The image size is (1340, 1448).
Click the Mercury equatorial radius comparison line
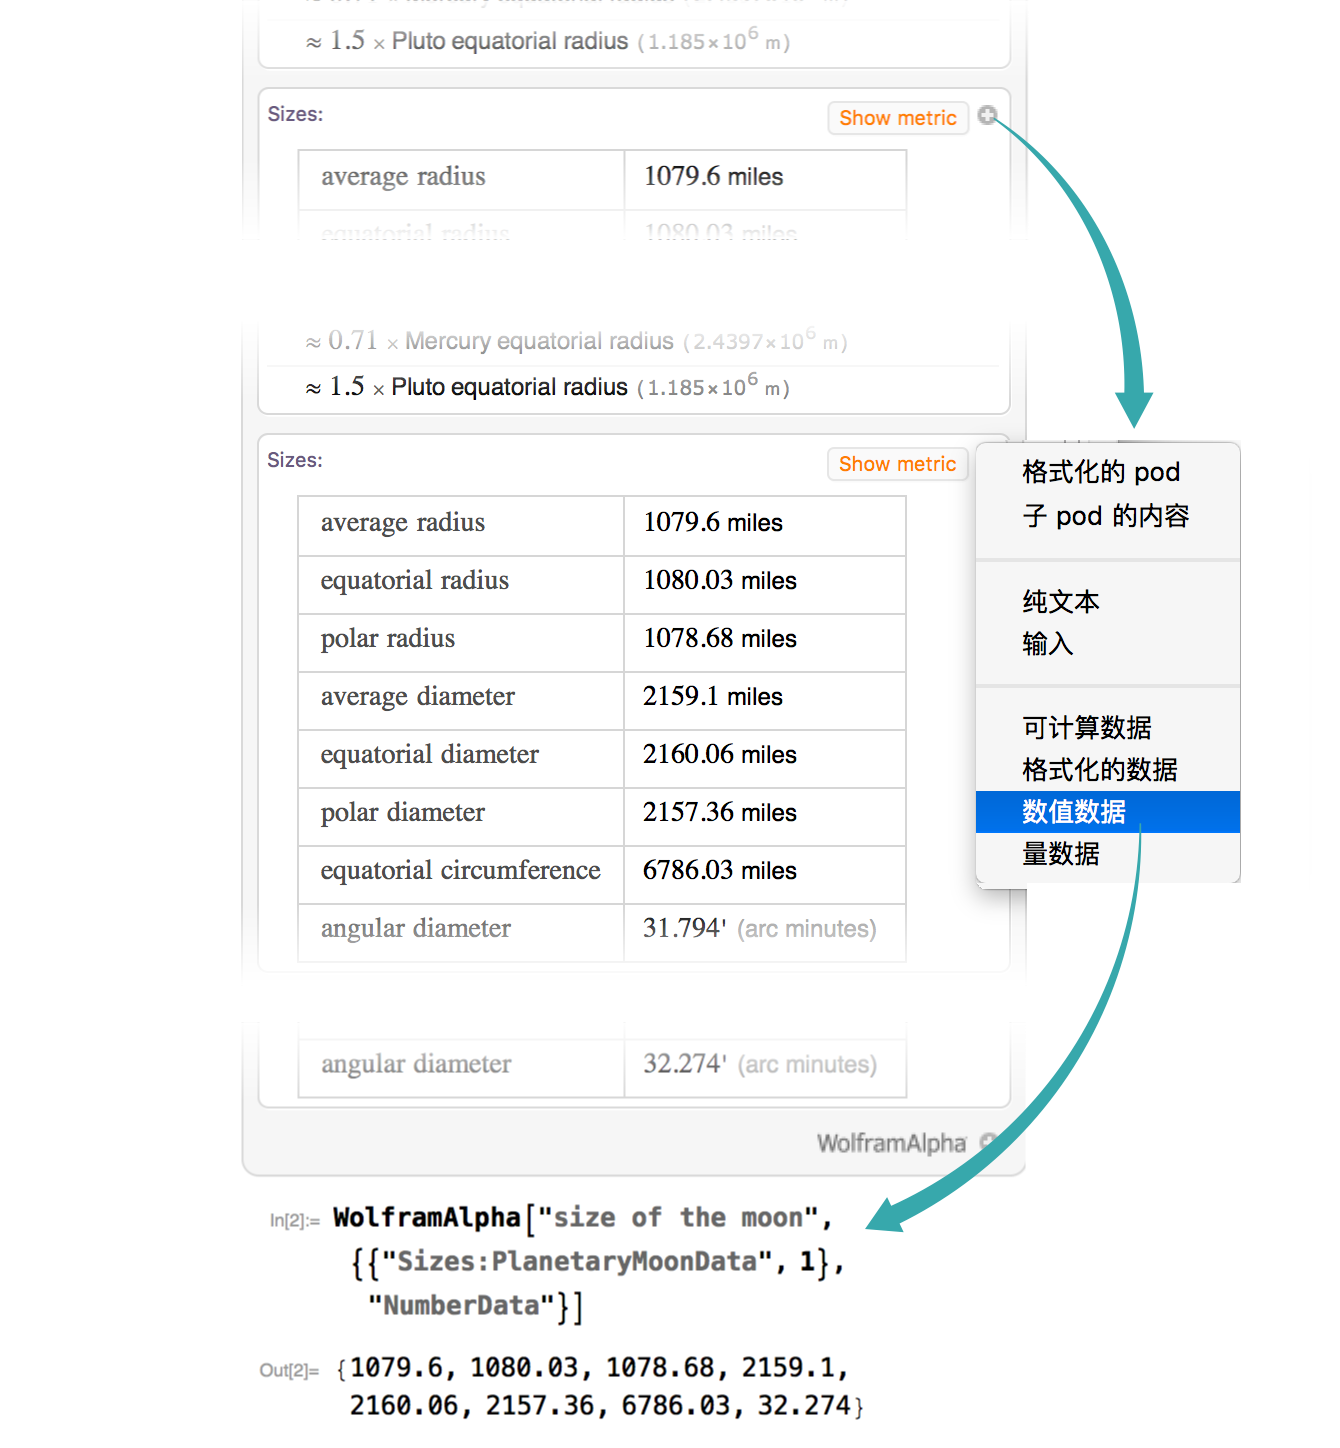(576, 341)
